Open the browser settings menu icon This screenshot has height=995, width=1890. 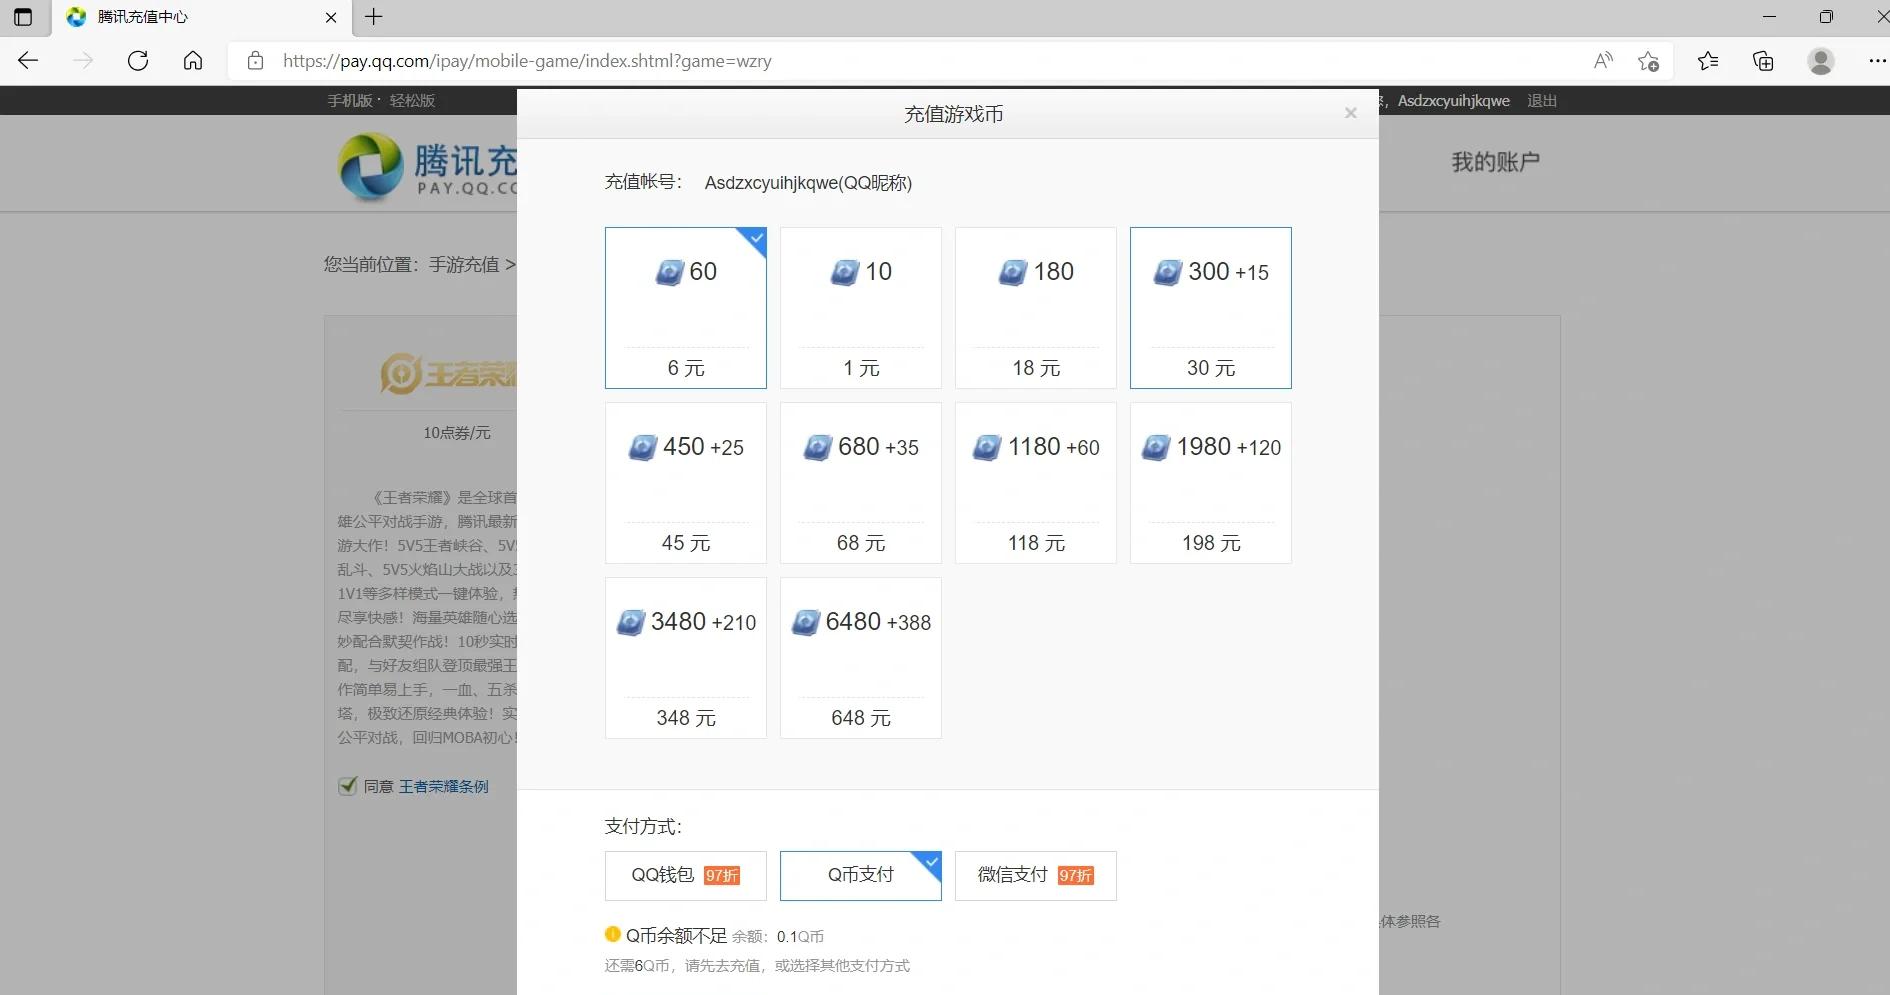[1878, 61]
